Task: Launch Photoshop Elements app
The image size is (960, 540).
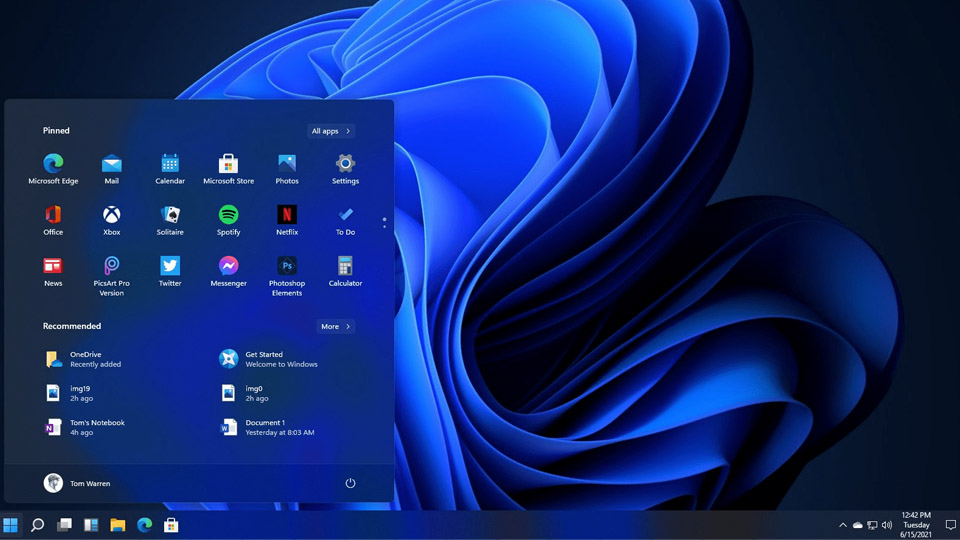Action: tap(287, 267)
